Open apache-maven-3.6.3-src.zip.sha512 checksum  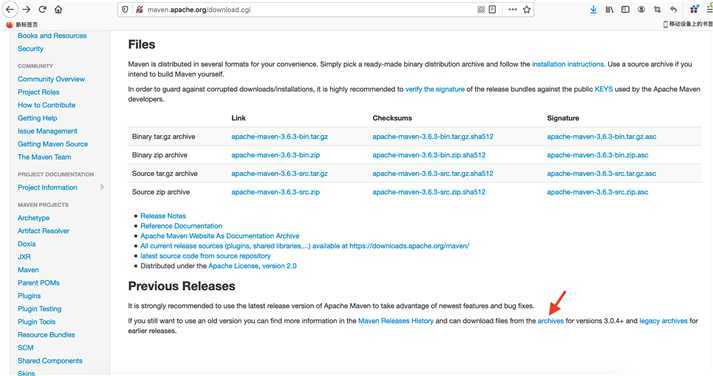coord(429,192)
